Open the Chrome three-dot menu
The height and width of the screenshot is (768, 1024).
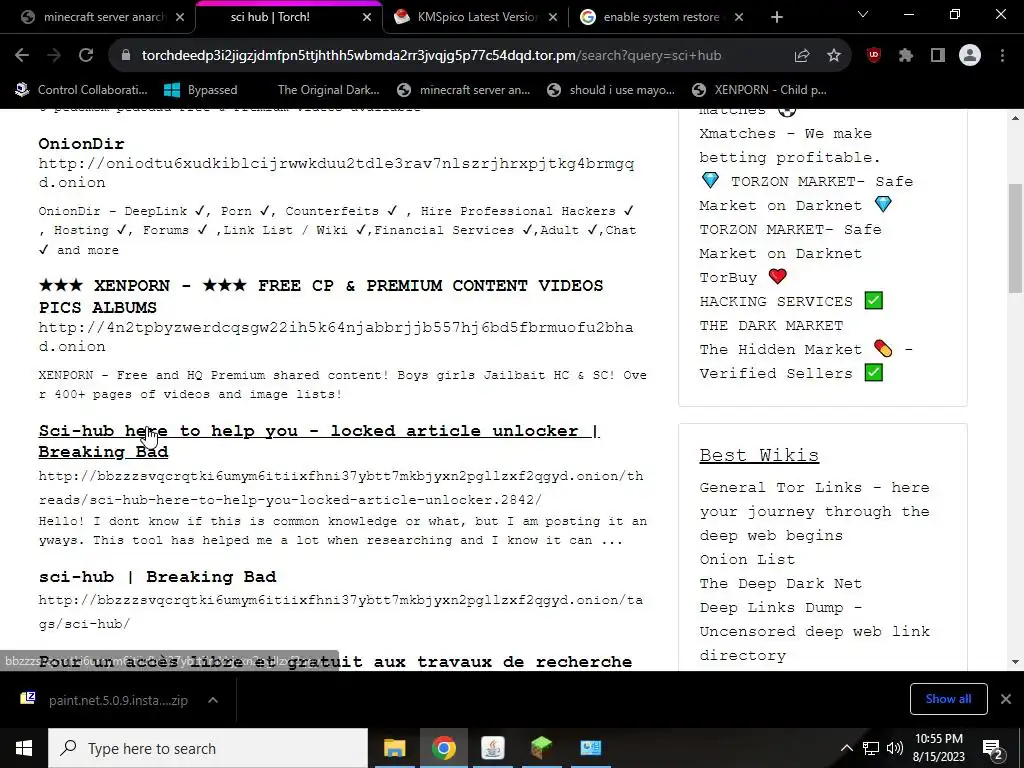coord(1002,56)
